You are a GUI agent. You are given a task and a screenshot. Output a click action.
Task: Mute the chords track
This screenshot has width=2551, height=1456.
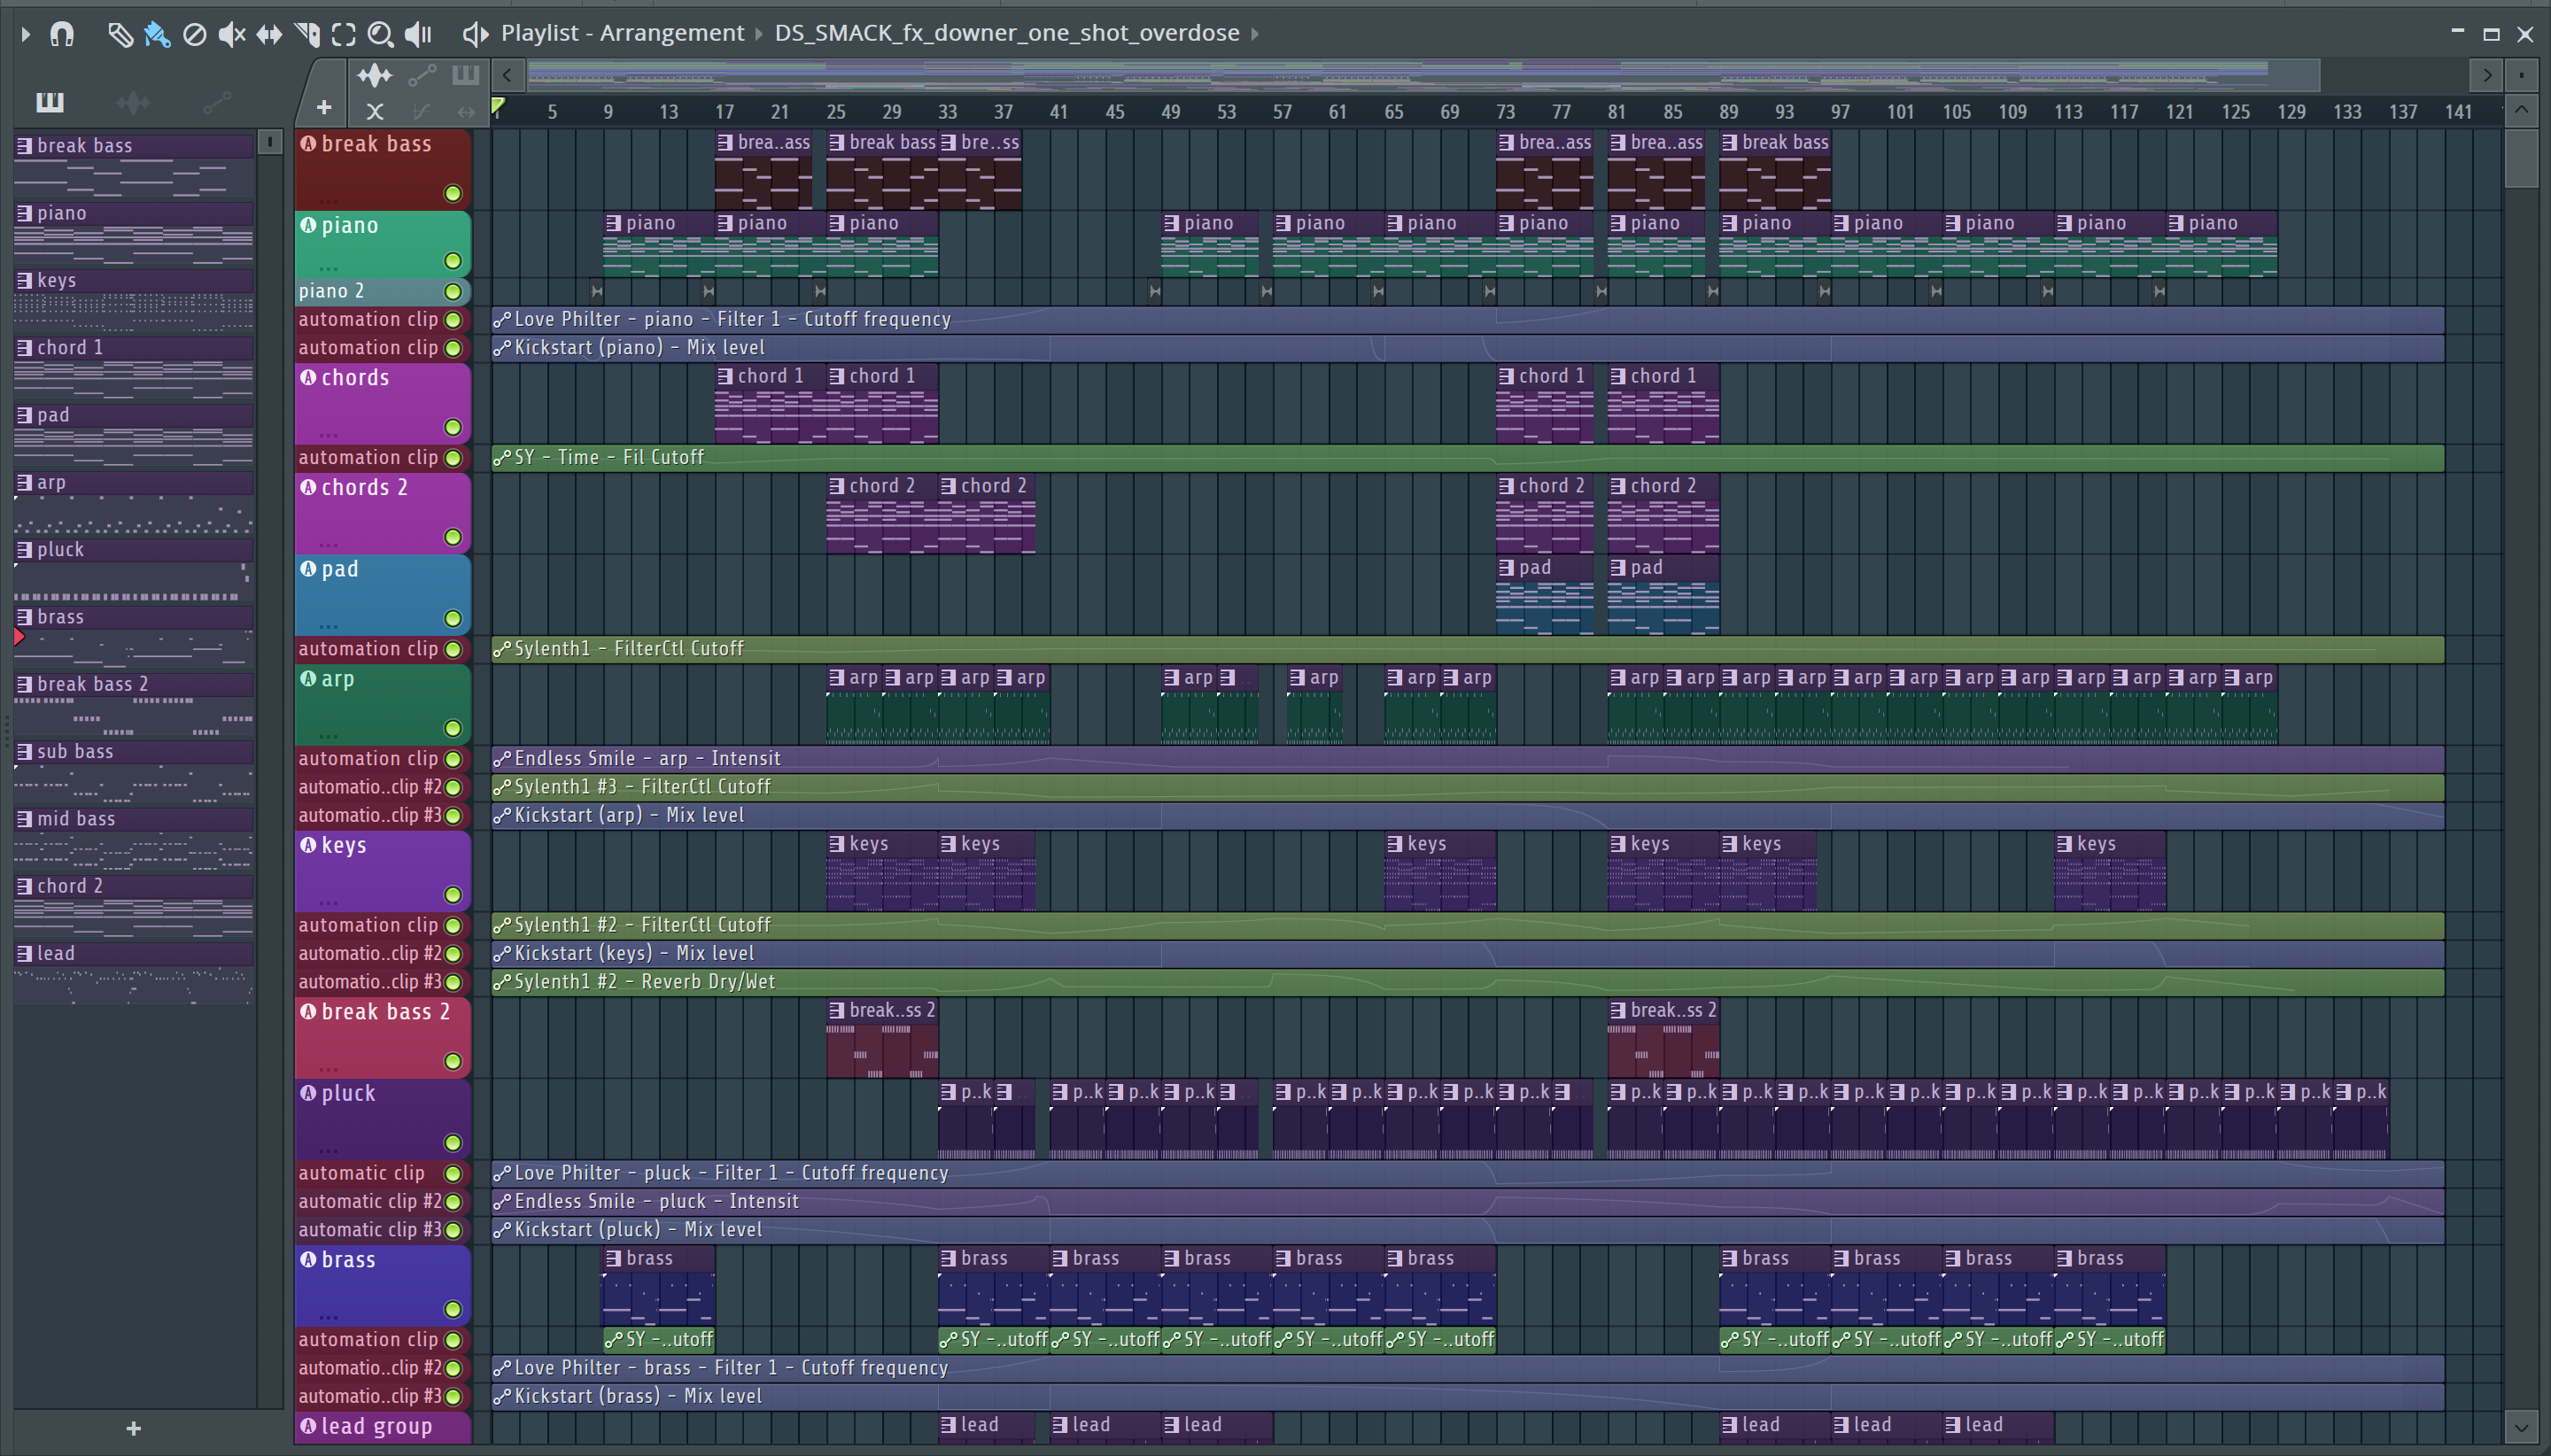(453, 427)
